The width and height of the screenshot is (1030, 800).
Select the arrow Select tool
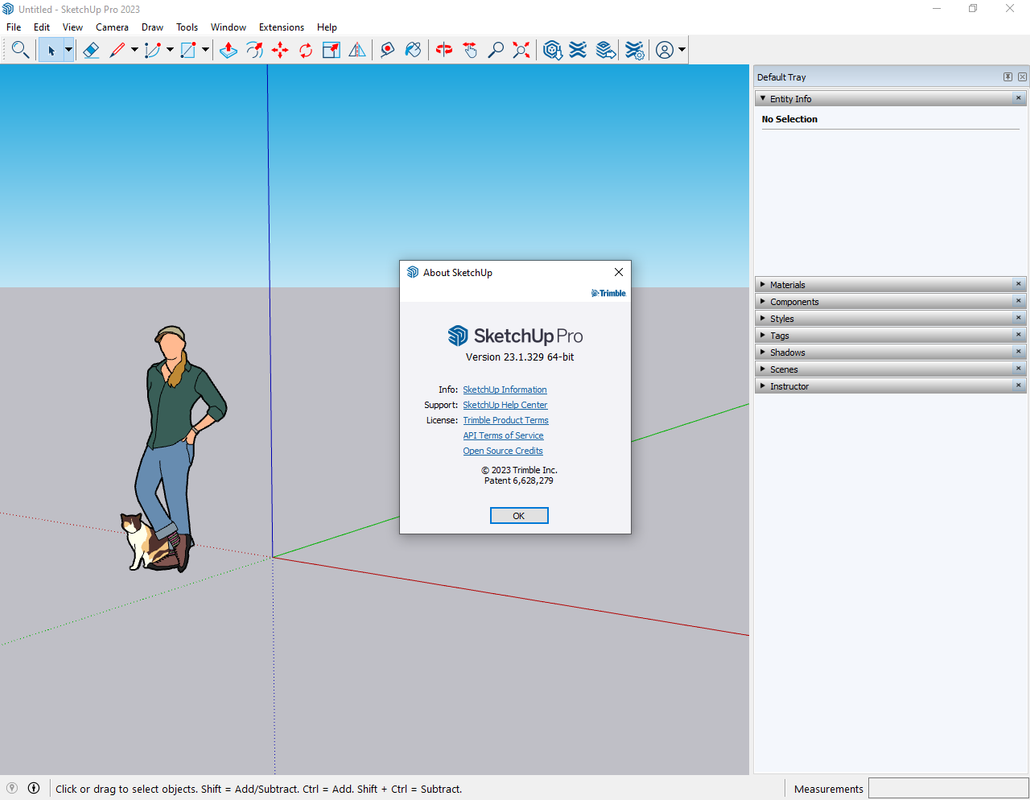[51, 50]
